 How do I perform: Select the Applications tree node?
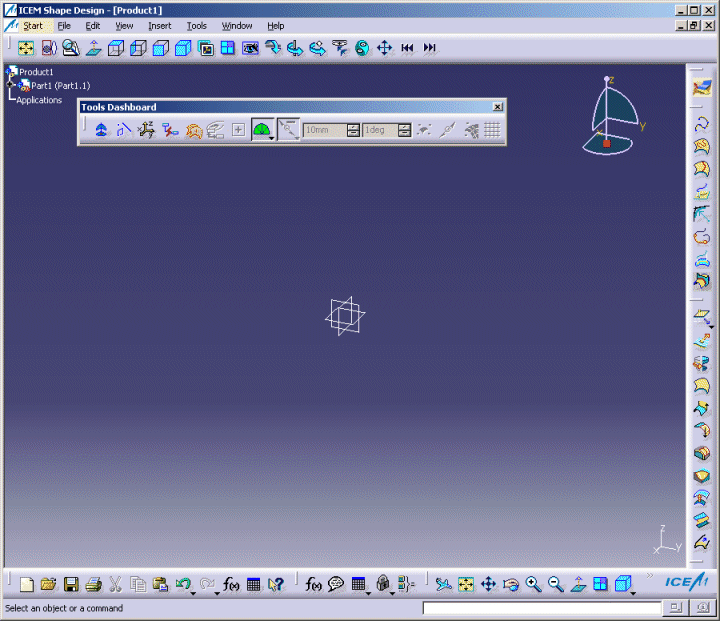[x=39, y=100]
